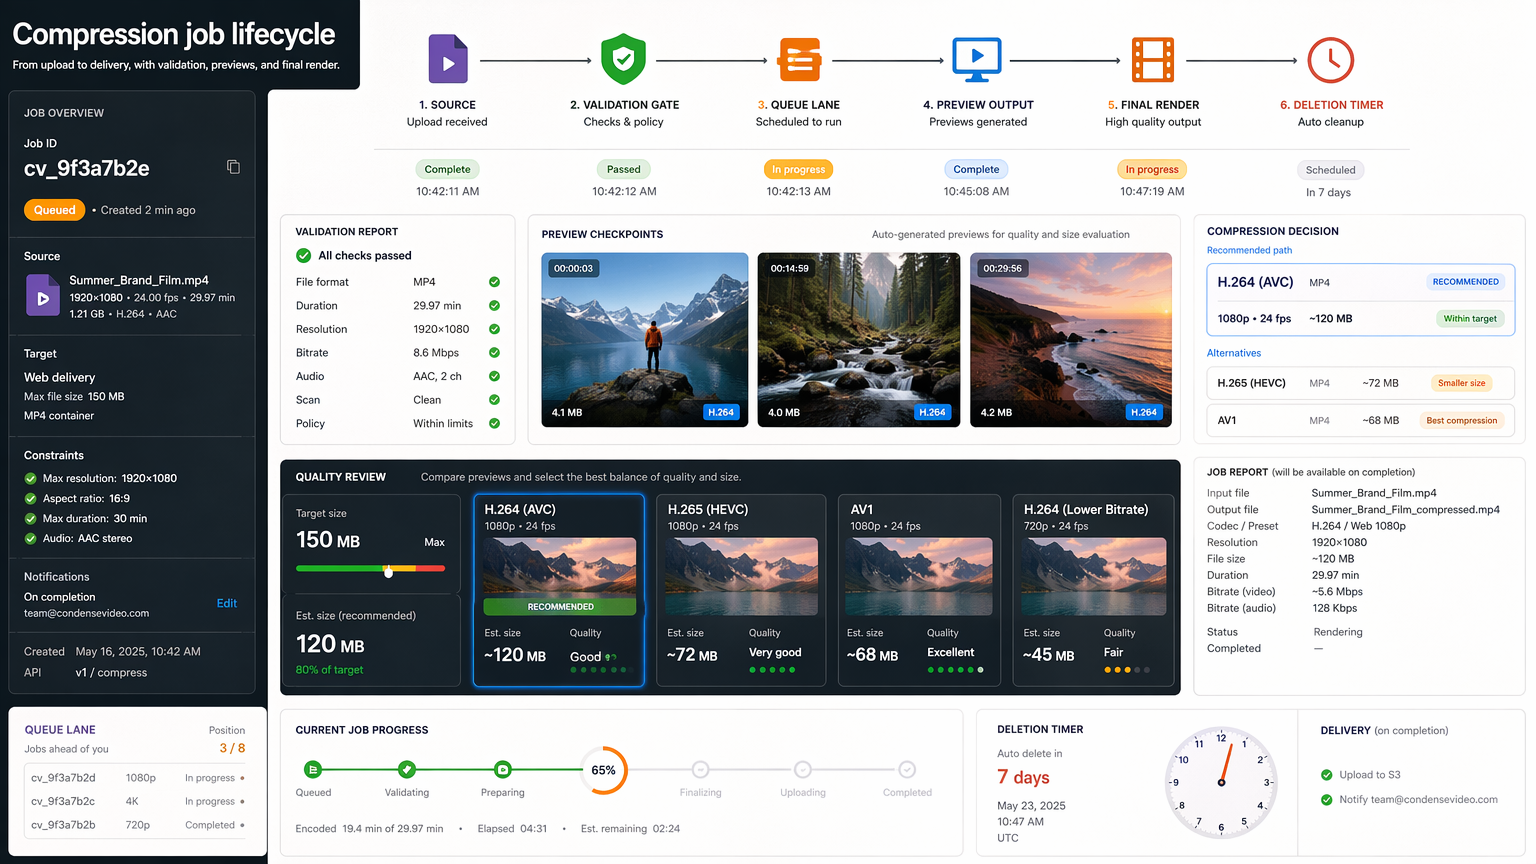Click the Deletion Timer Scheduled badge
This screenshot has width=1536, height=864.
pos(1330,170)
